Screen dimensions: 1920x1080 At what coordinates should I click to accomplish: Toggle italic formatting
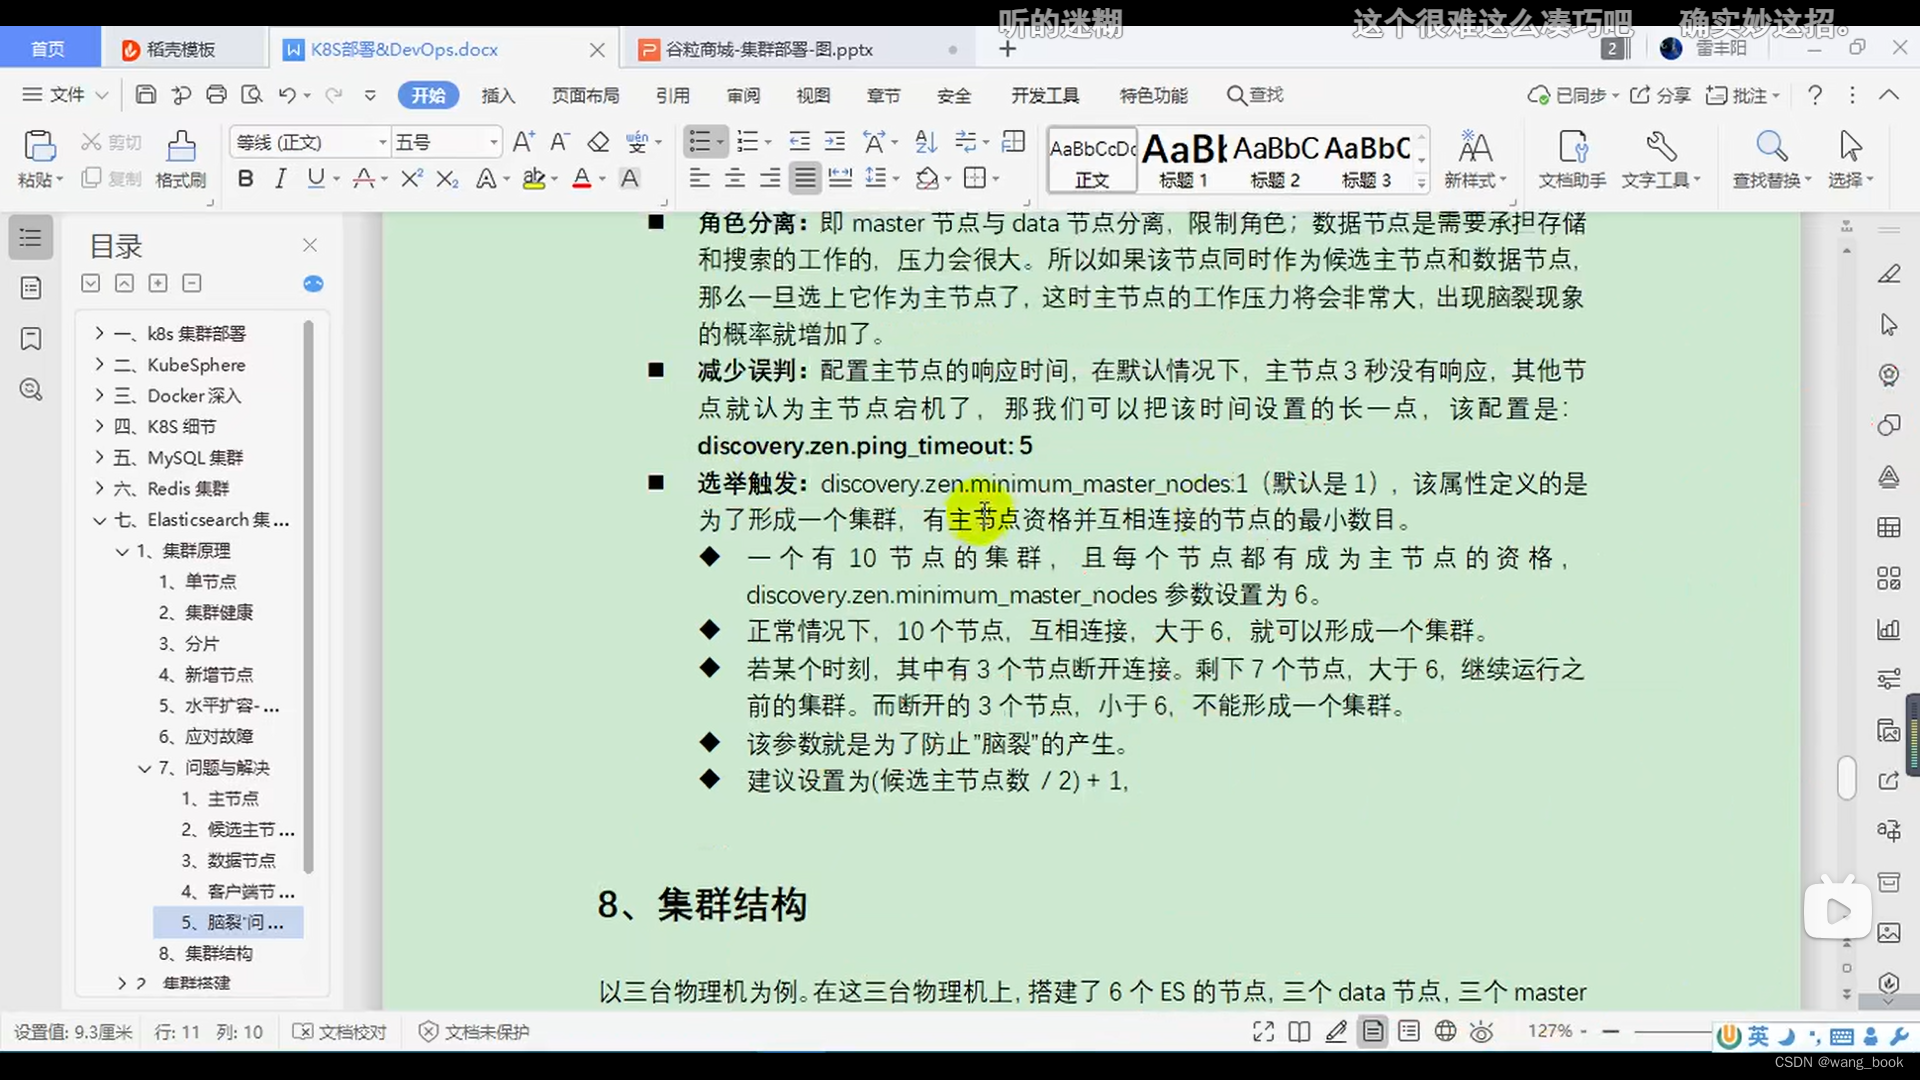tap(280, 178)
